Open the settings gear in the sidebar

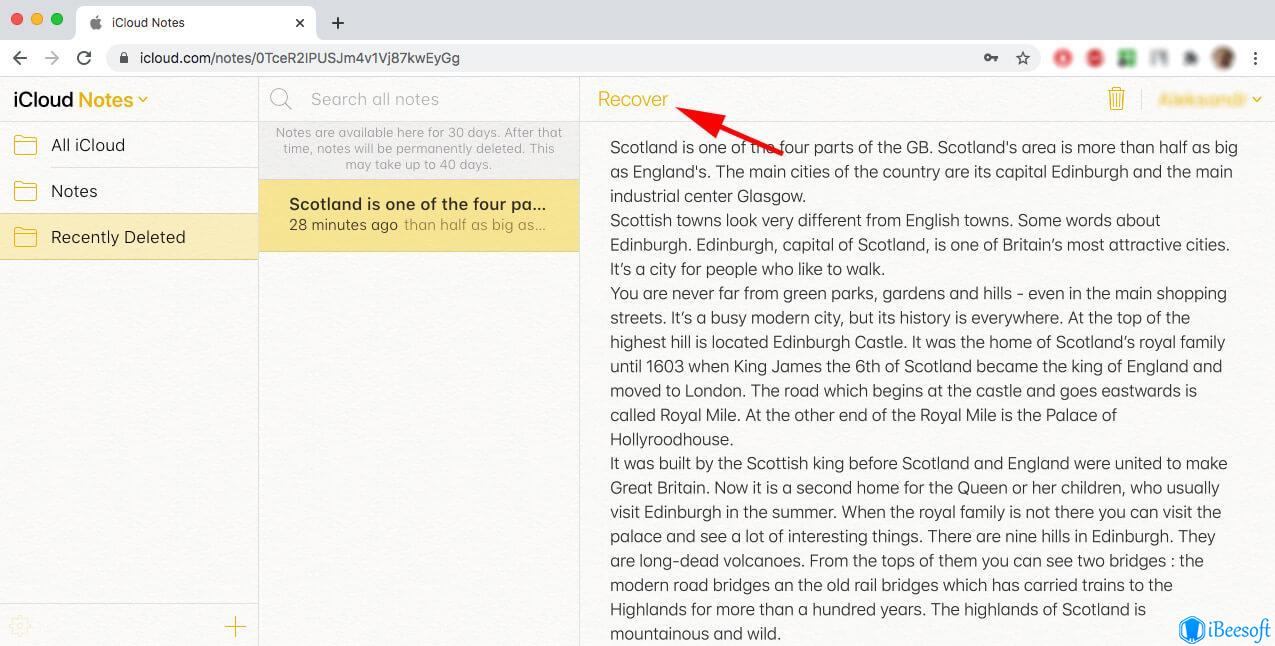[x=20, y=627]
